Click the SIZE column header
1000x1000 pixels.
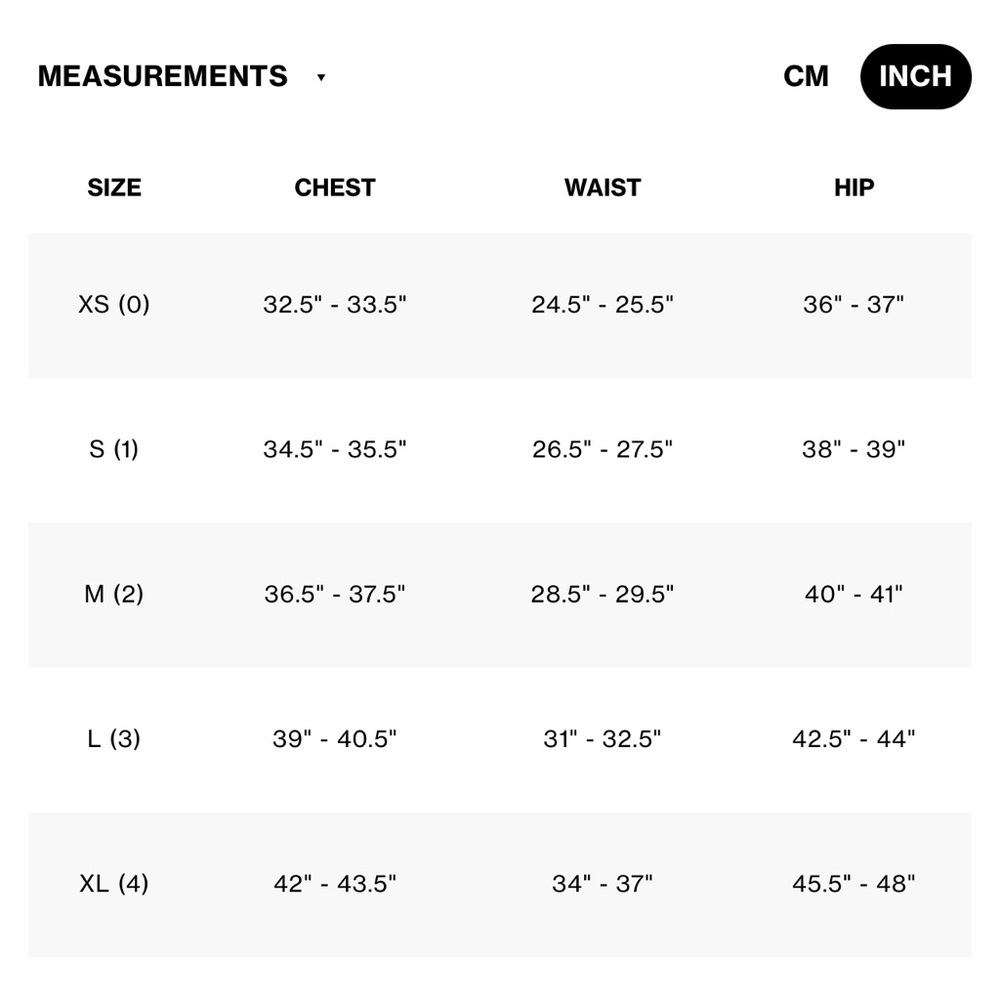(114, 188)
